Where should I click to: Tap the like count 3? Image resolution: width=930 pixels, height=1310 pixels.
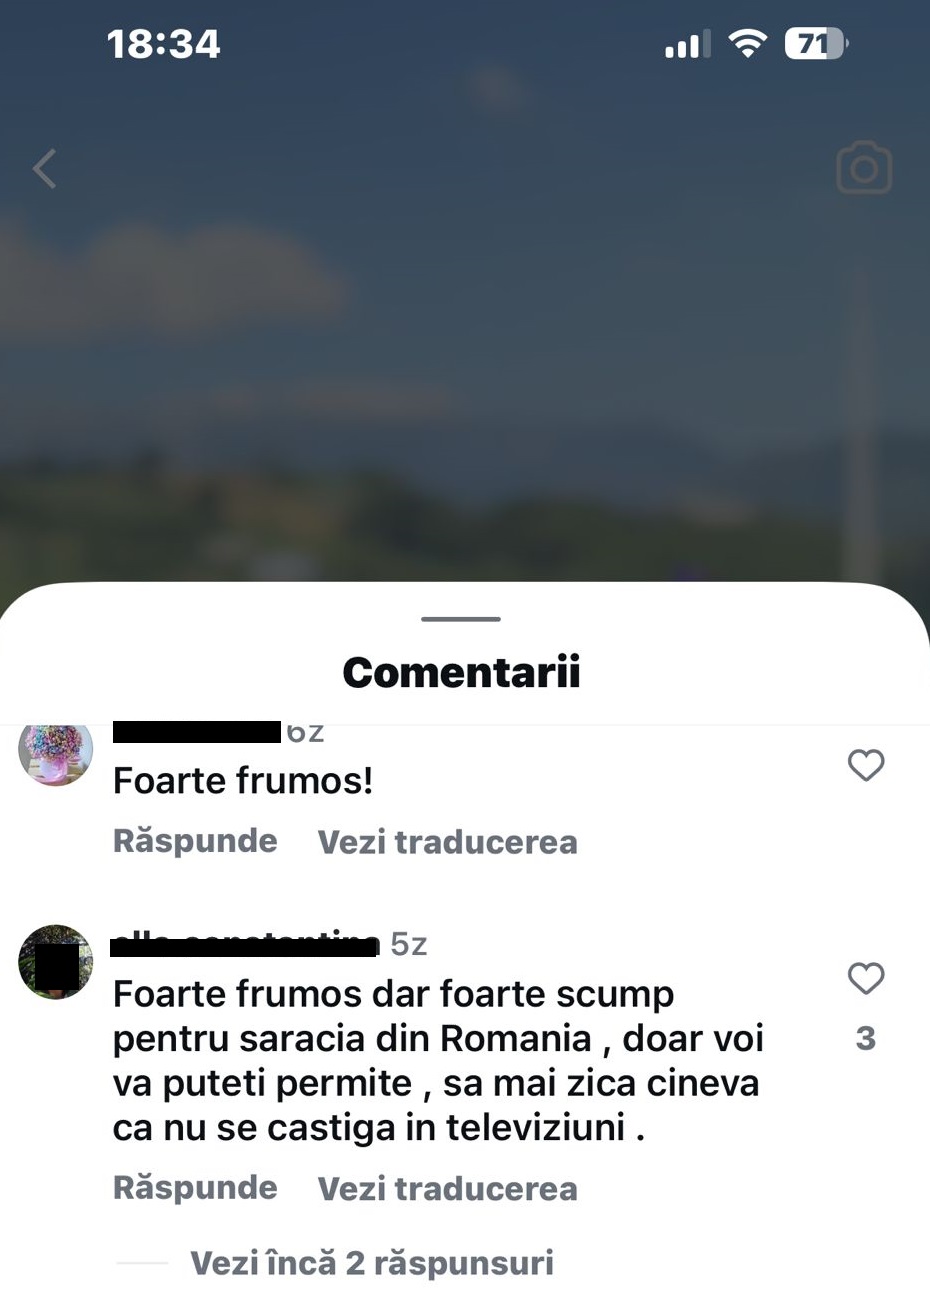point(866,1038)
